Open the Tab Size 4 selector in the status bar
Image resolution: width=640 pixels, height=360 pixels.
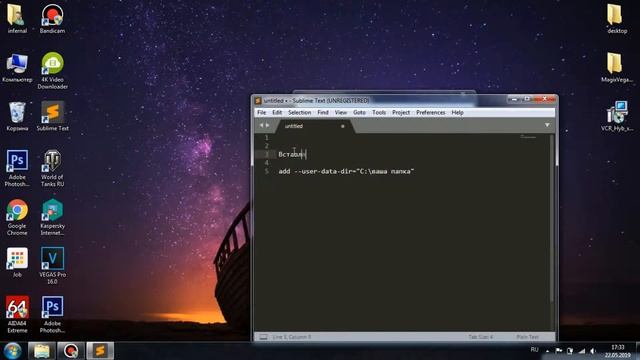(480, 337)
